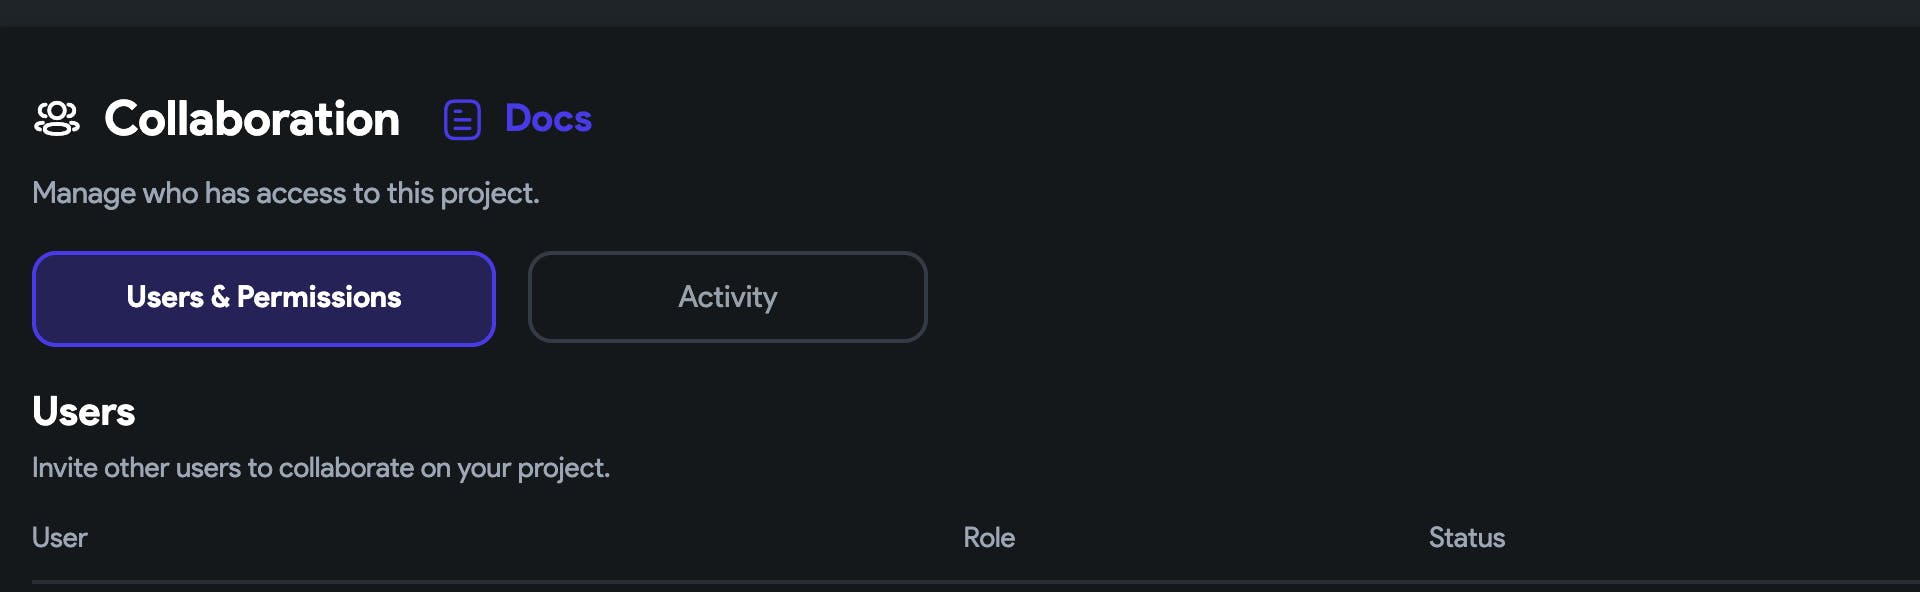1920x592 pixels.
Task: Click the word 'collaborate' in the Users subtitle
Action: click(x=346, y=468)
